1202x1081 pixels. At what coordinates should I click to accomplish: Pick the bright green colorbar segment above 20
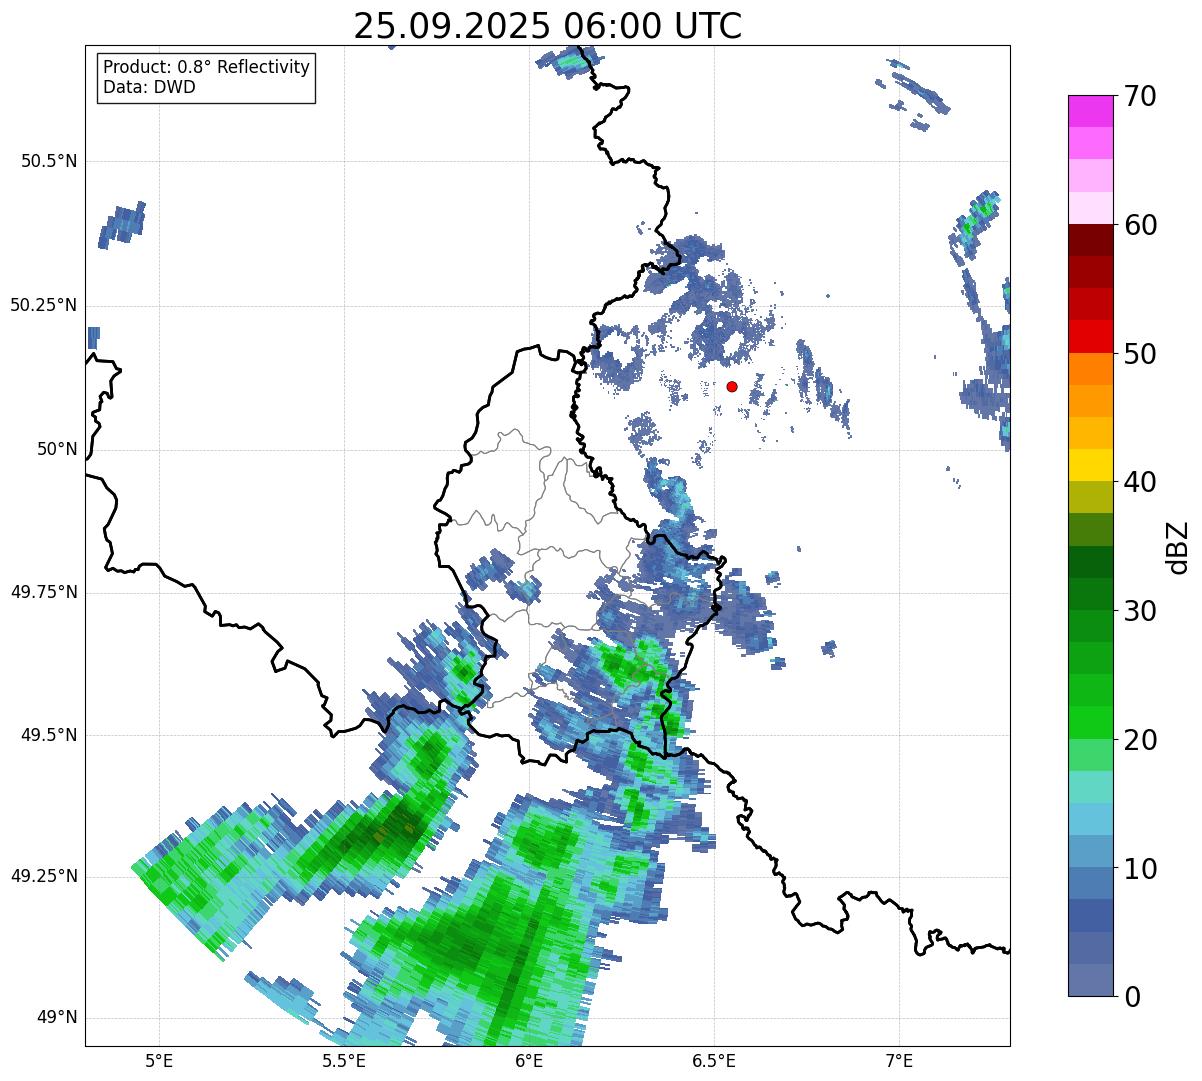point(1091,722)
